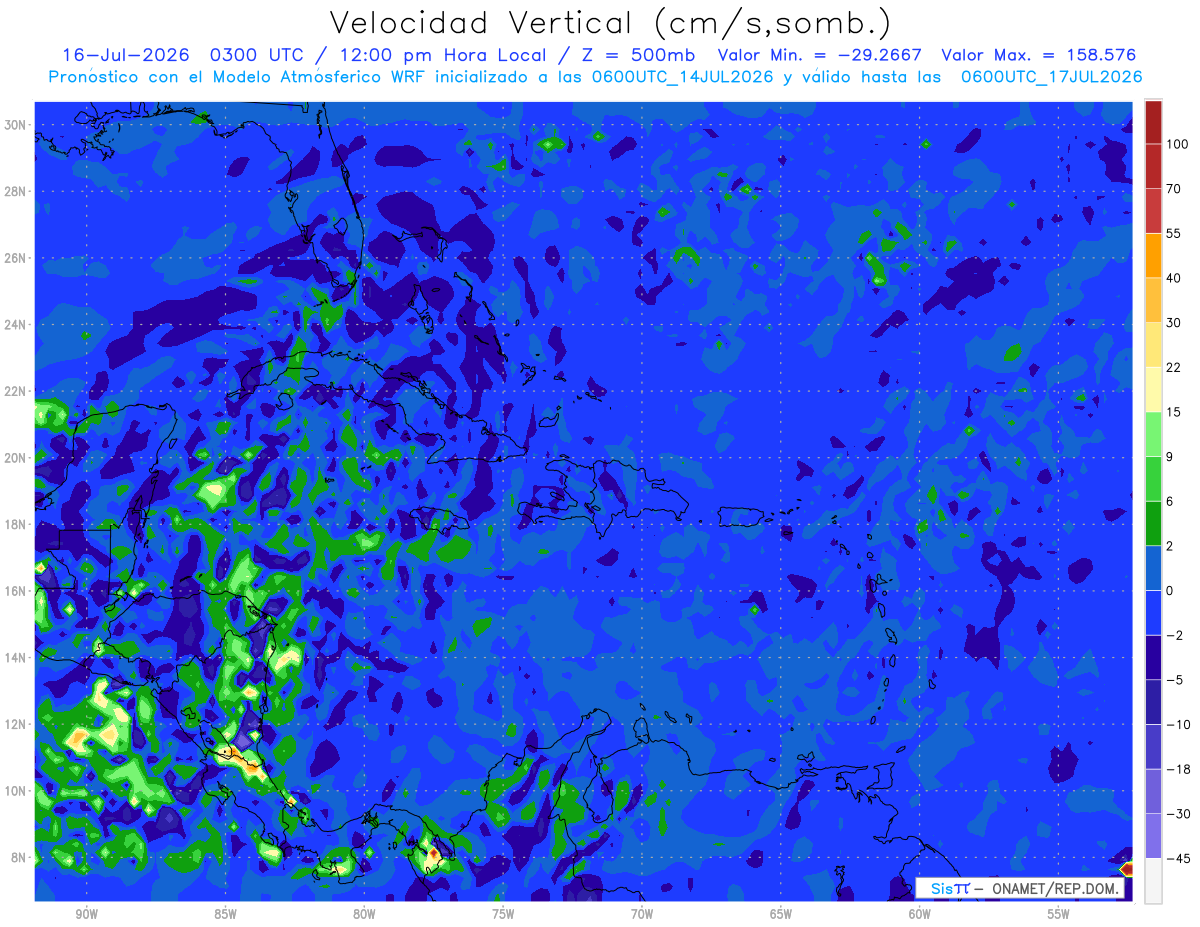Click the light green colorbar segment between 15 and 9
1200x927 pixels.
[1154, 434]
